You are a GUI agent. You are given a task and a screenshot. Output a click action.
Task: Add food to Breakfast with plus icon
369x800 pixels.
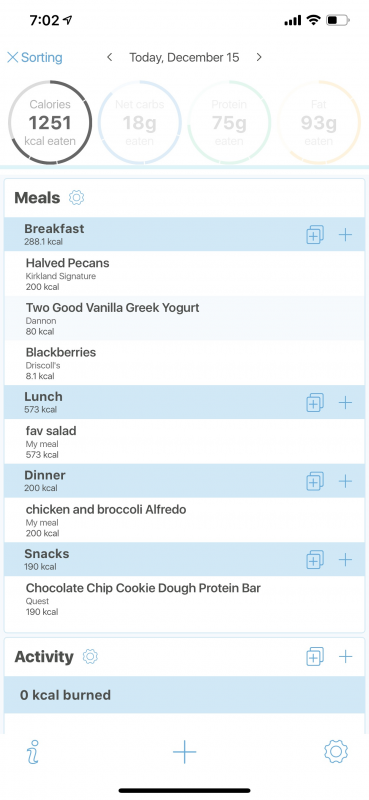[x=346, y=234]
